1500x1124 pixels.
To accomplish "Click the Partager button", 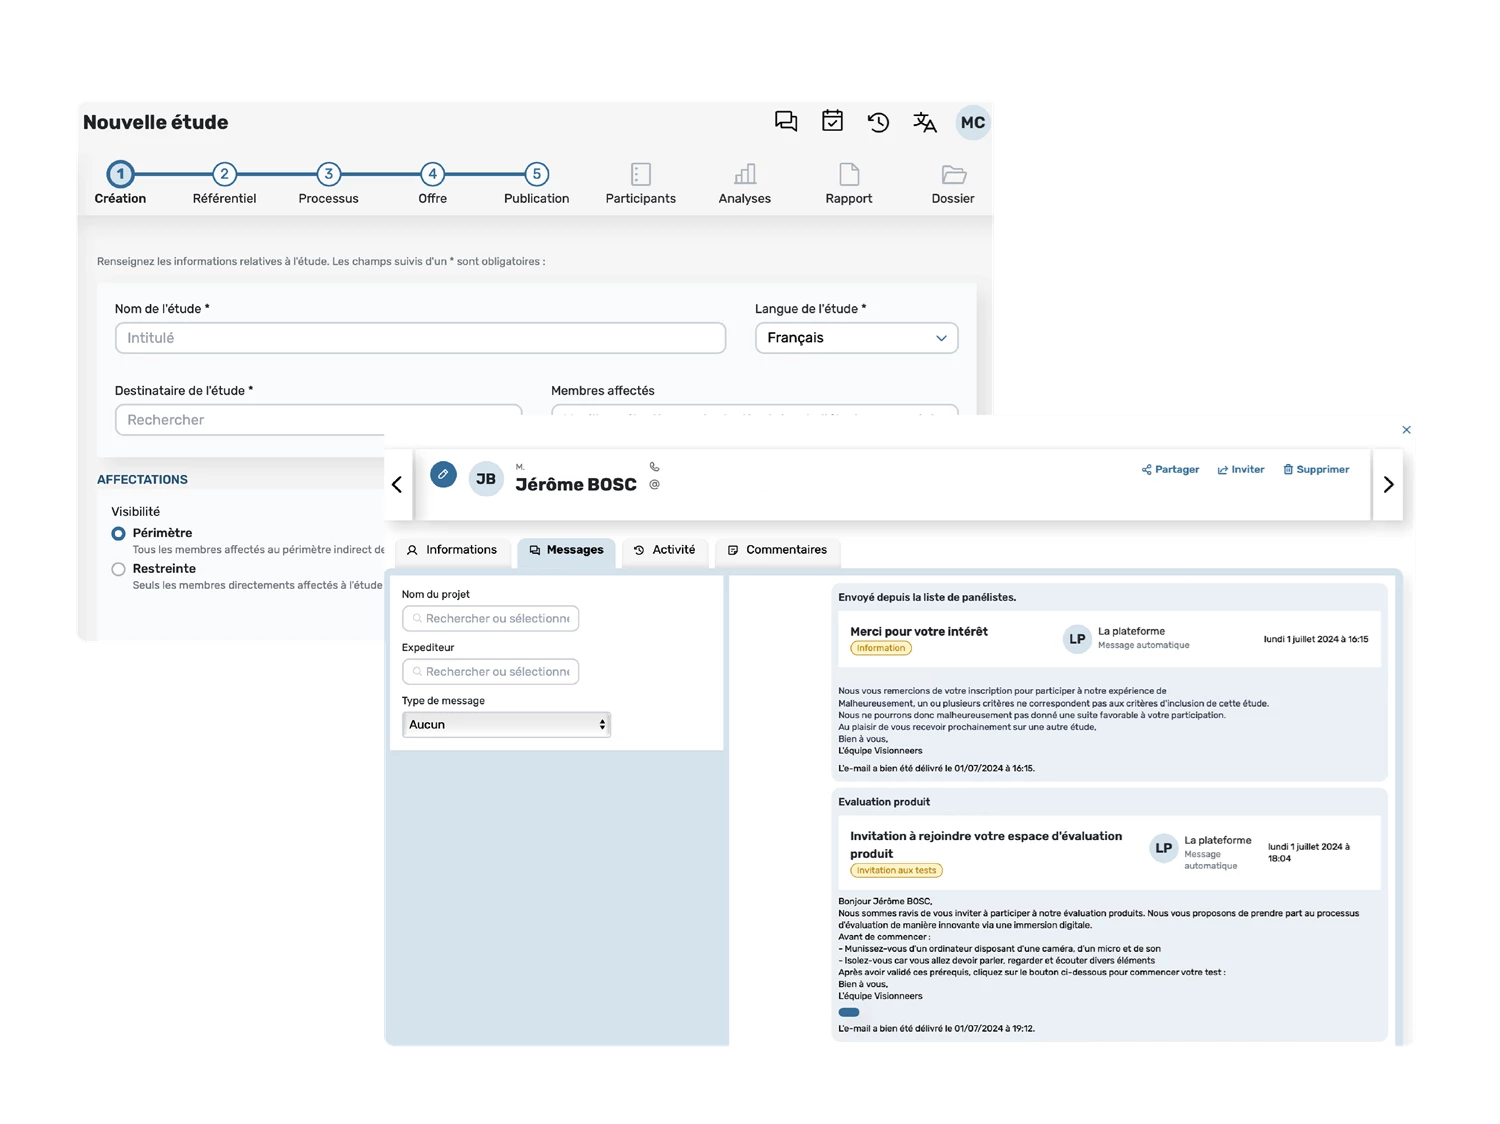I will pyautogui.click(x=1170, y=470).
